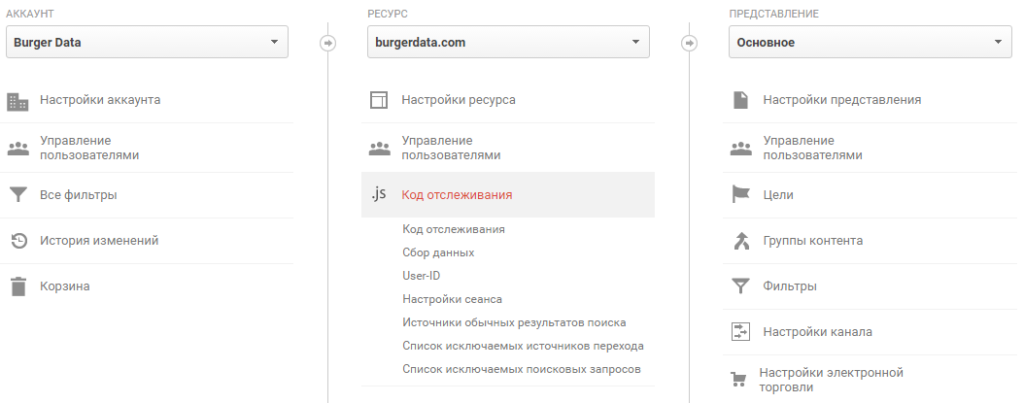The image size is (1024, 403).
Task: Select the Сбор данных submenu item
Action: [x=438, y=253]
